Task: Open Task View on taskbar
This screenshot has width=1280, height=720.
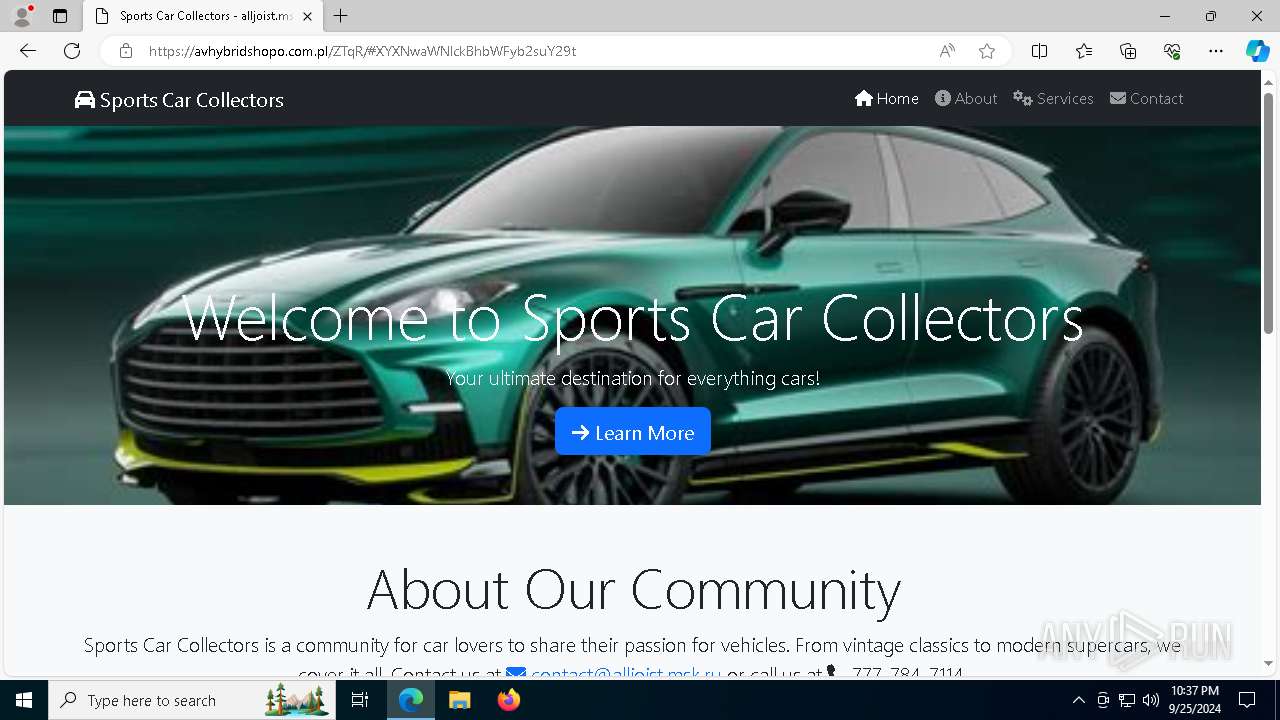Action: [x=360, y=700]
